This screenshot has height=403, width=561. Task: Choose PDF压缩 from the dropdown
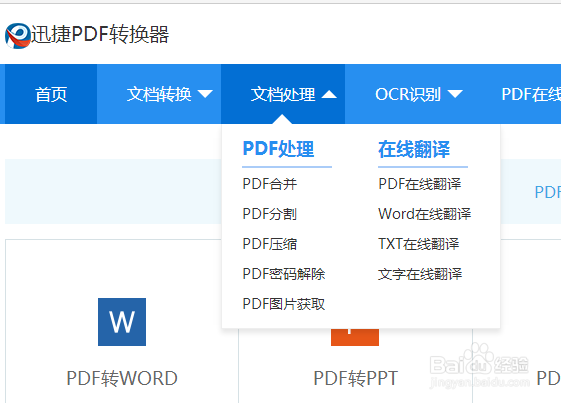click(270, 244)
